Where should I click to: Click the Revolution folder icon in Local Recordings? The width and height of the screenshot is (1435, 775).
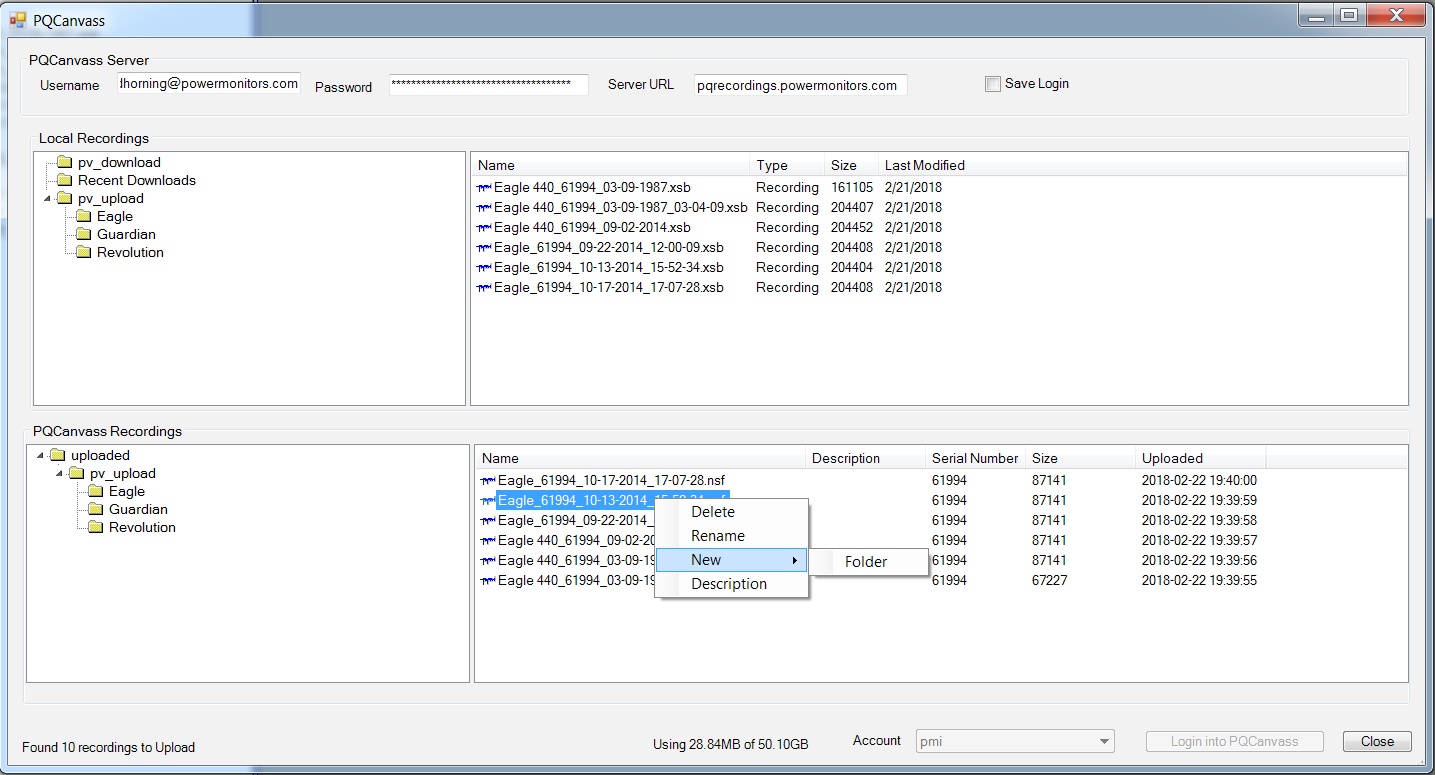(x=85, y=252)
